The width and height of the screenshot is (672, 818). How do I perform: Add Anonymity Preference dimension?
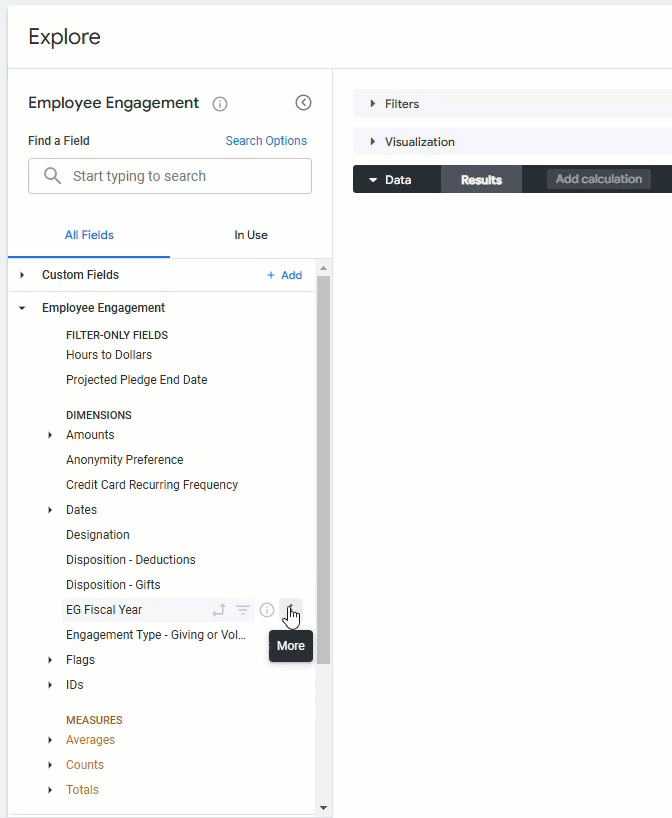click(125, 460)
